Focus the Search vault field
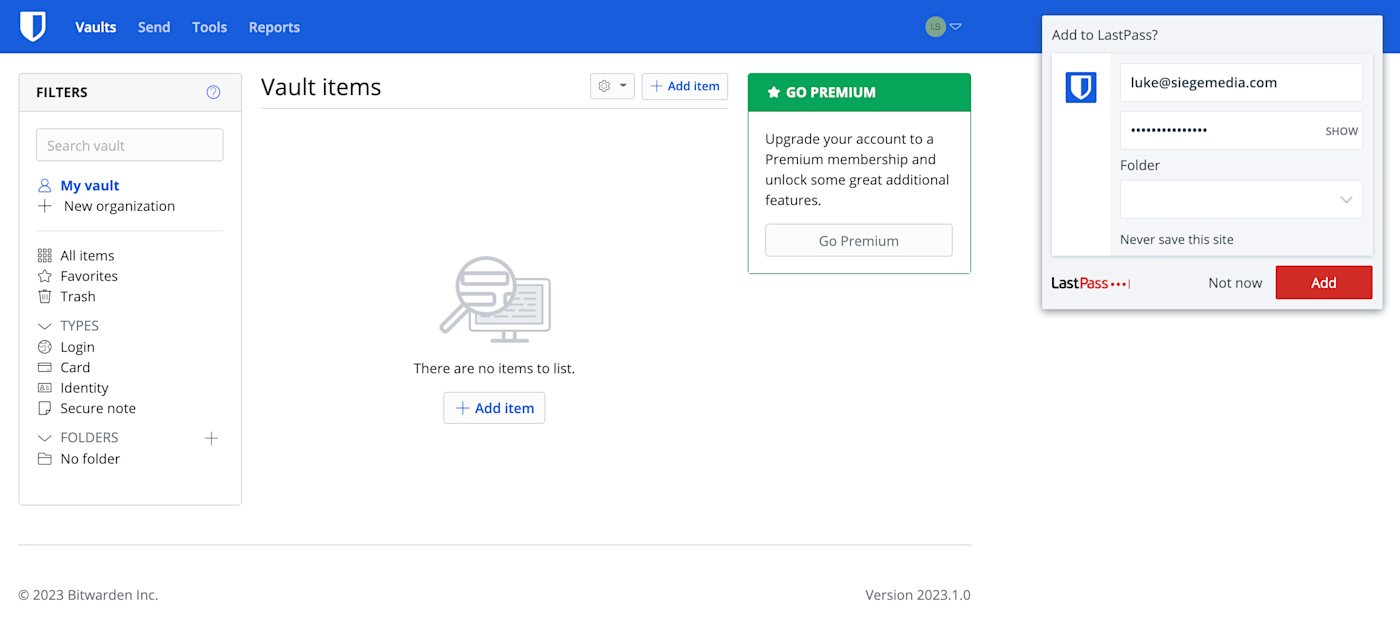Image resolution: width=1400 pixels, height=631 pixels. coord(130,145)
